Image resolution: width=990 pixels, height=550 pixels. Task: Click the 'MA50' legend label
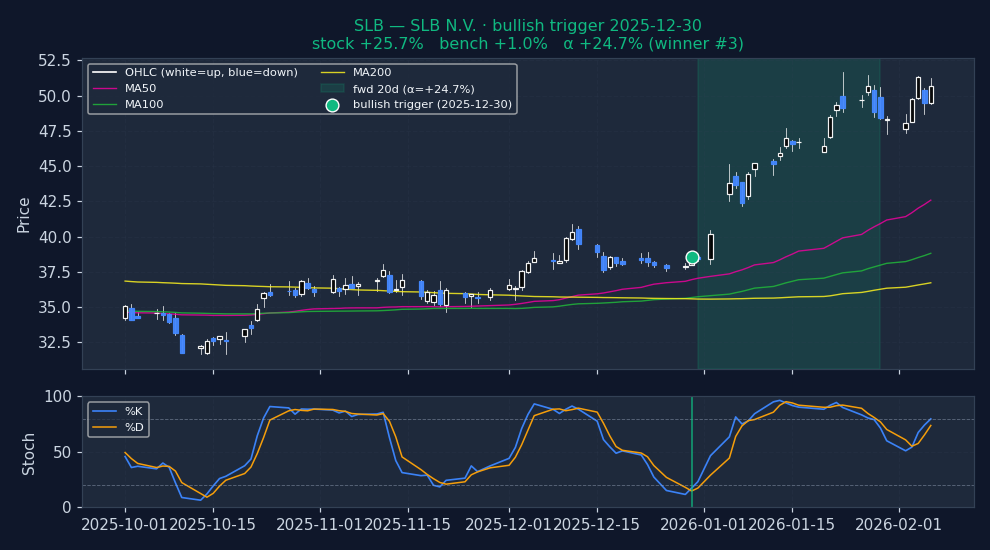(x=140, y=89)
